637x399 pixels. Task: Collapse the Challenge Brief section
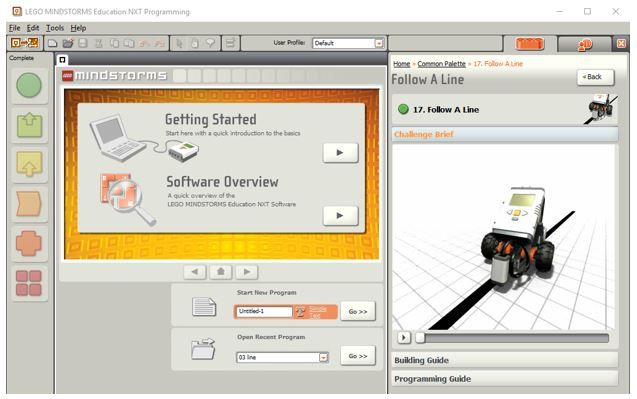[505, 134]
